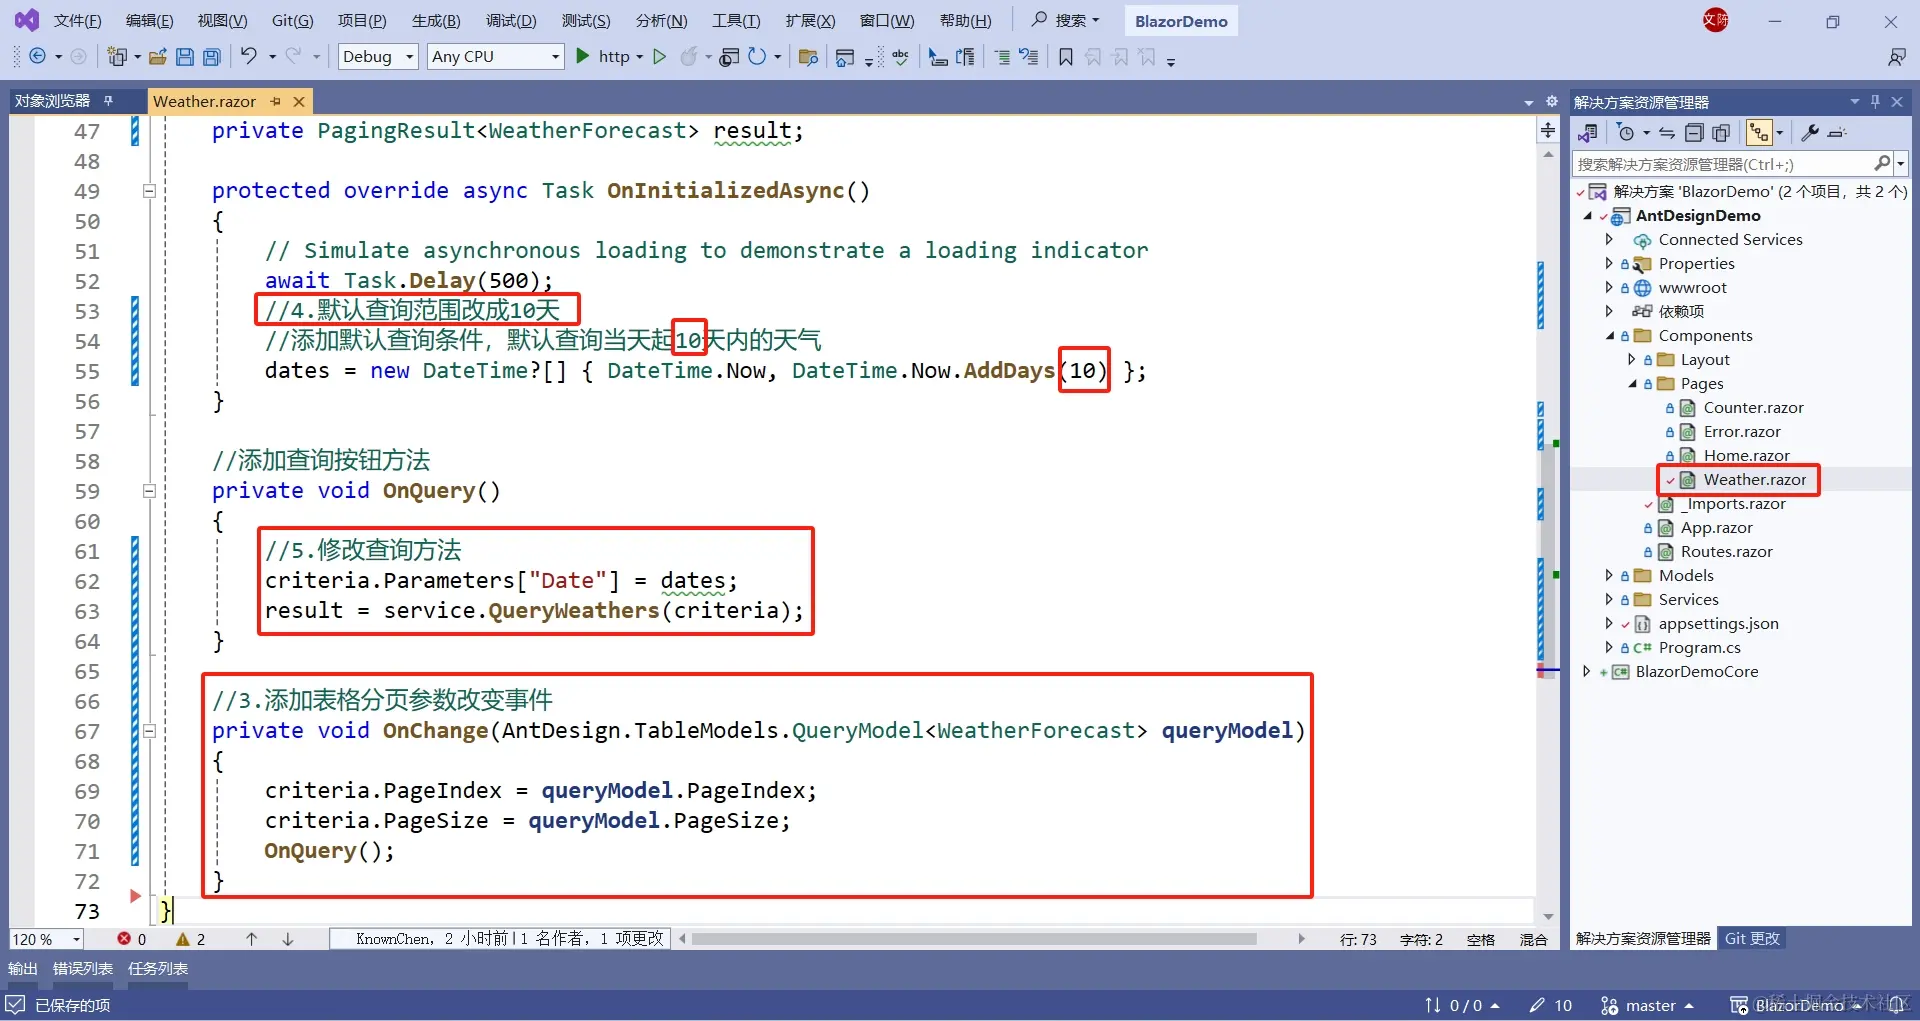Collapse the OnInitializedAsync method outline
The height and width of the screenshot is (1021, 1920).
pyautogui.click(x=149, y=191)
